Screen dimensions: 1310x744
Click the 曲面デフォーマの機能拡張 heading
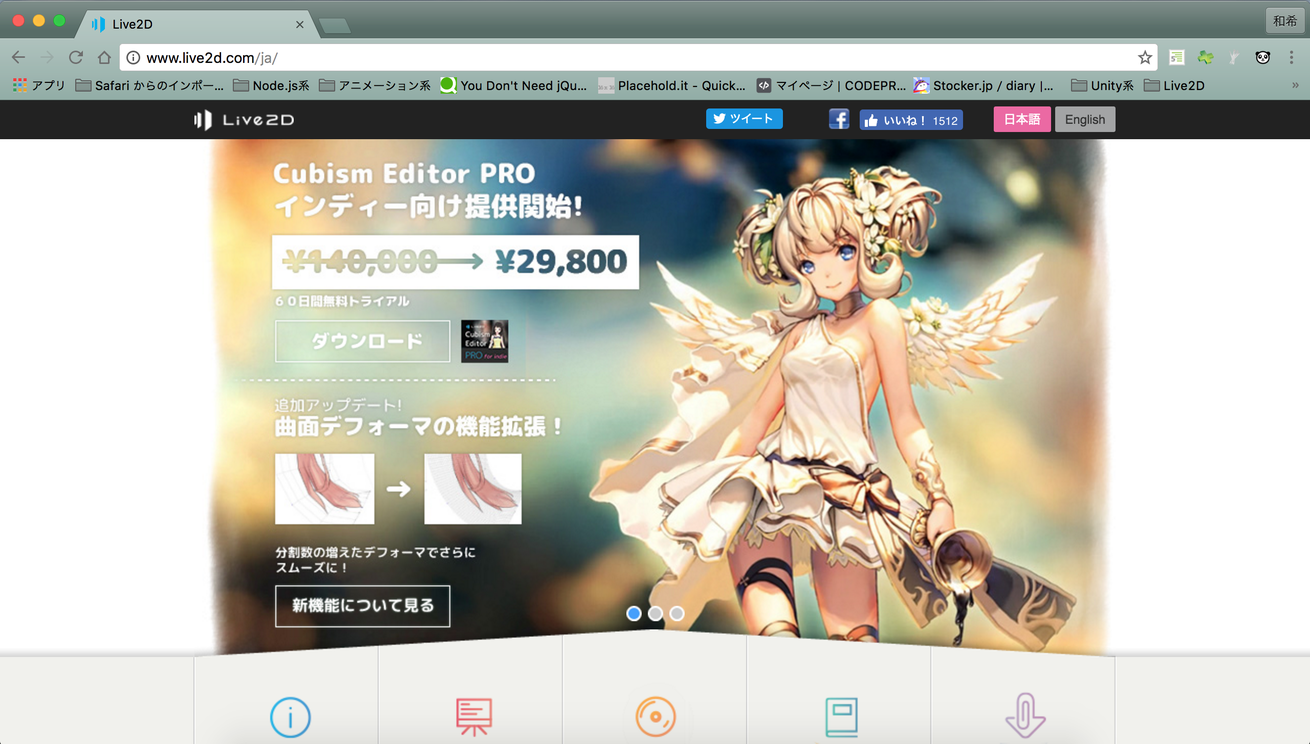pos(420,427)
